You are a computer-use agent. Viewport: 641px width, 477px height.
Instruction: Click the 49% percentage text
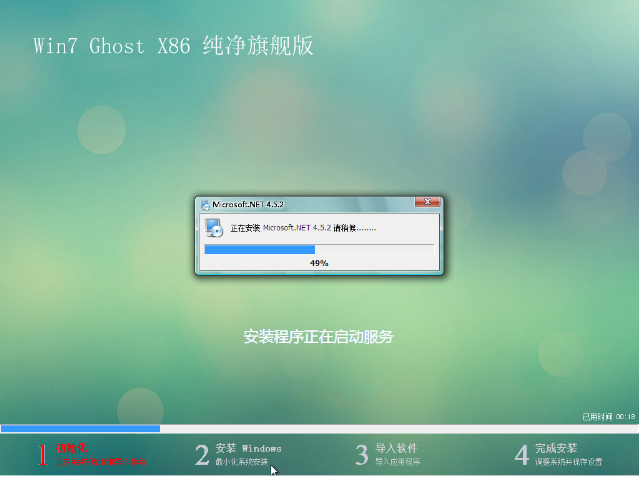[319, 263]
